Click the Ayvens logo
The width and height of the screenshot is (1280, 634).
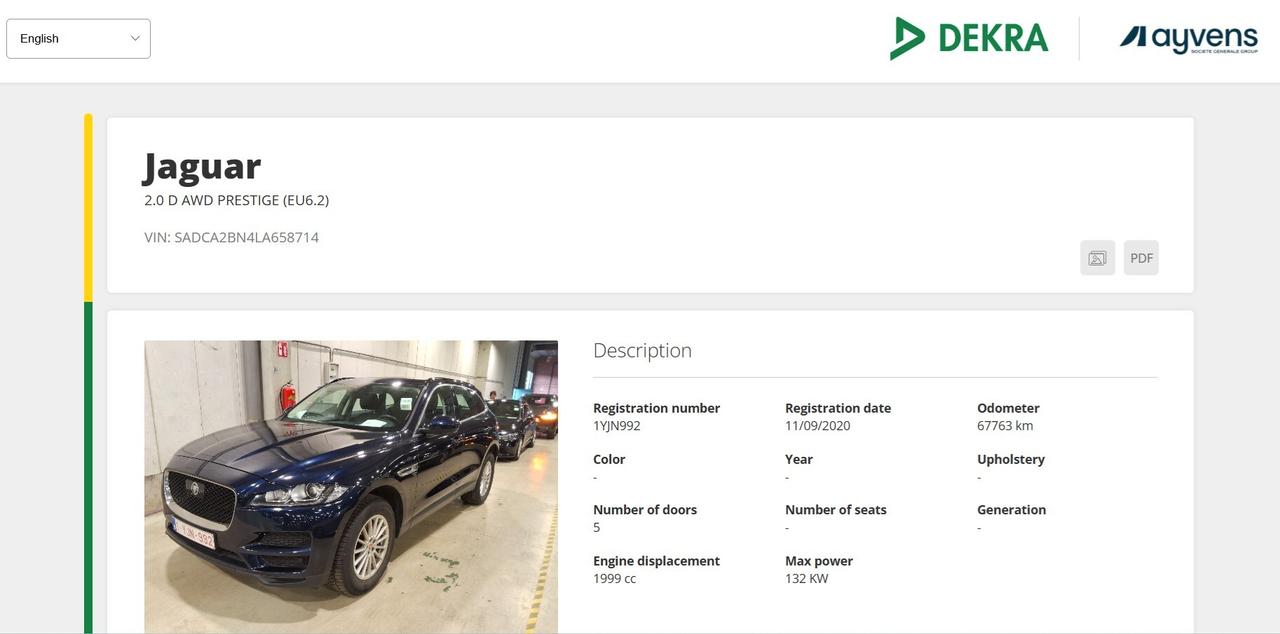(1188, 39)
